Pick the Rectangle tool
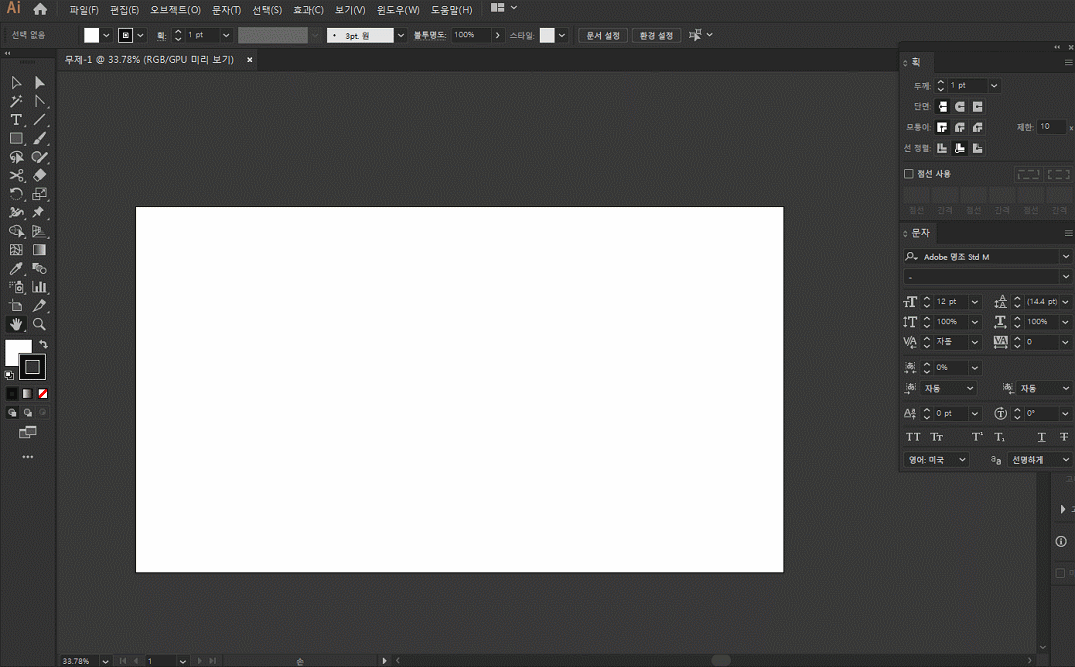Image resolution: width=1075 pixels, height=667 pixels. tap(16, 138)
